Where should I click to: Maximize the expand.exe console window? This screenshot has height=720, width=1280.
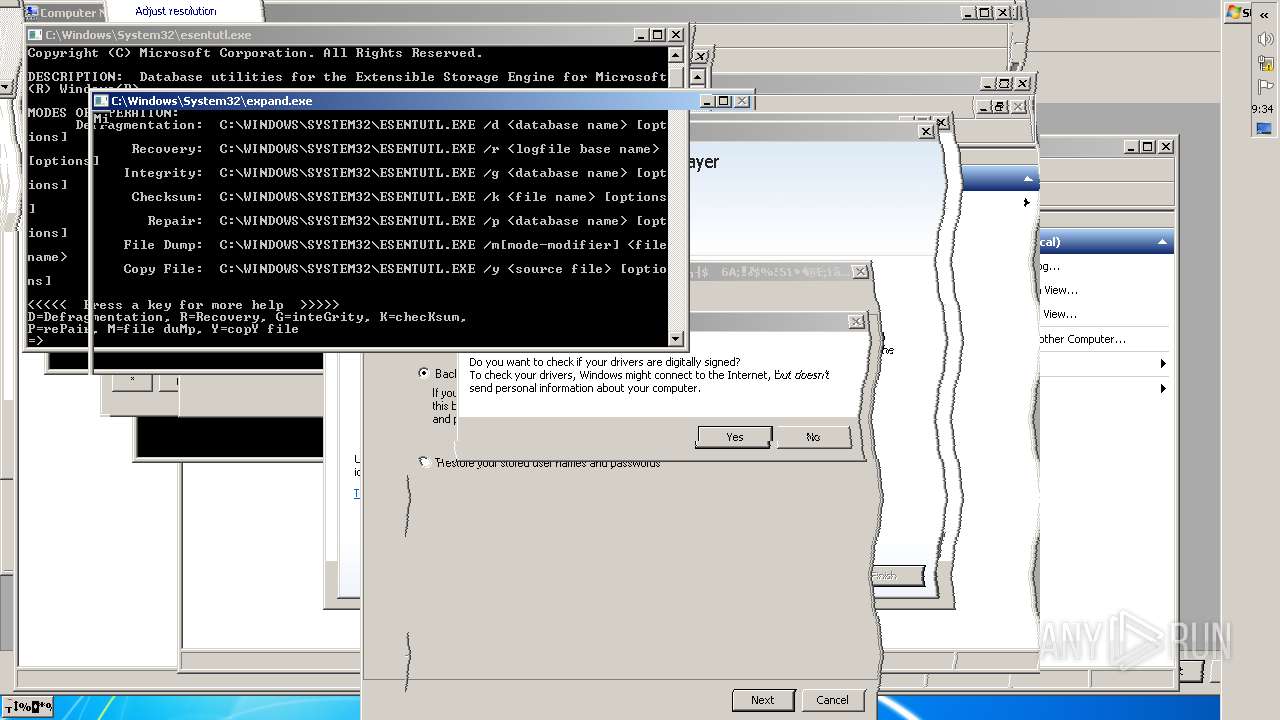point(725,101)
